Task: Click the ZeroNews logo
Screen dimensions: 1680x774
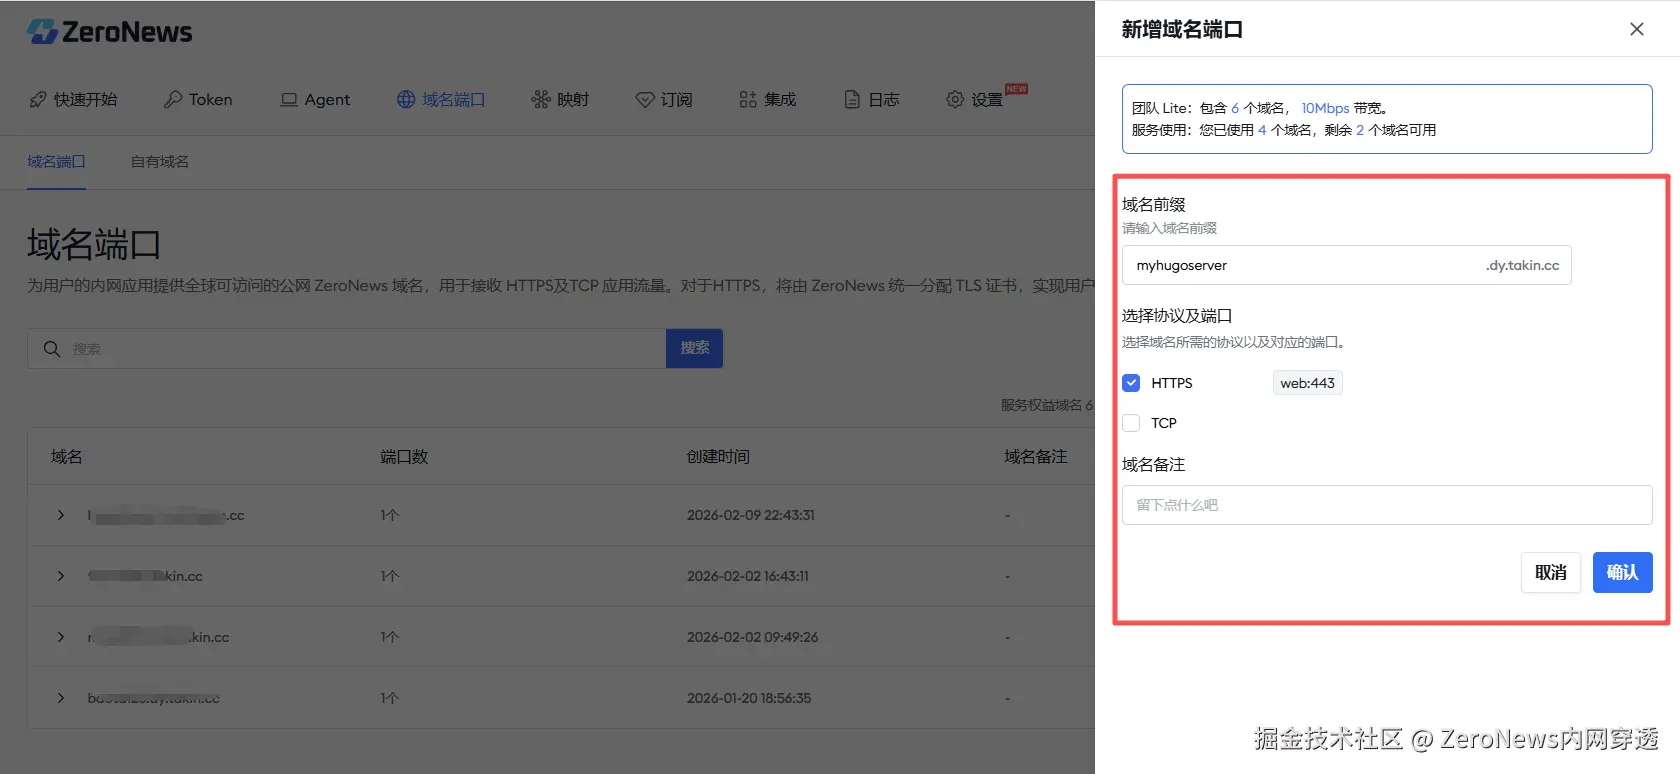Action: 109,32
